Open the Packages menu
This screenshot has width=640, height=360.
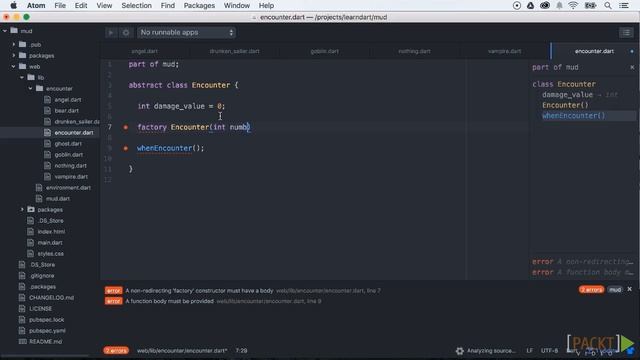tap(199, 6)
